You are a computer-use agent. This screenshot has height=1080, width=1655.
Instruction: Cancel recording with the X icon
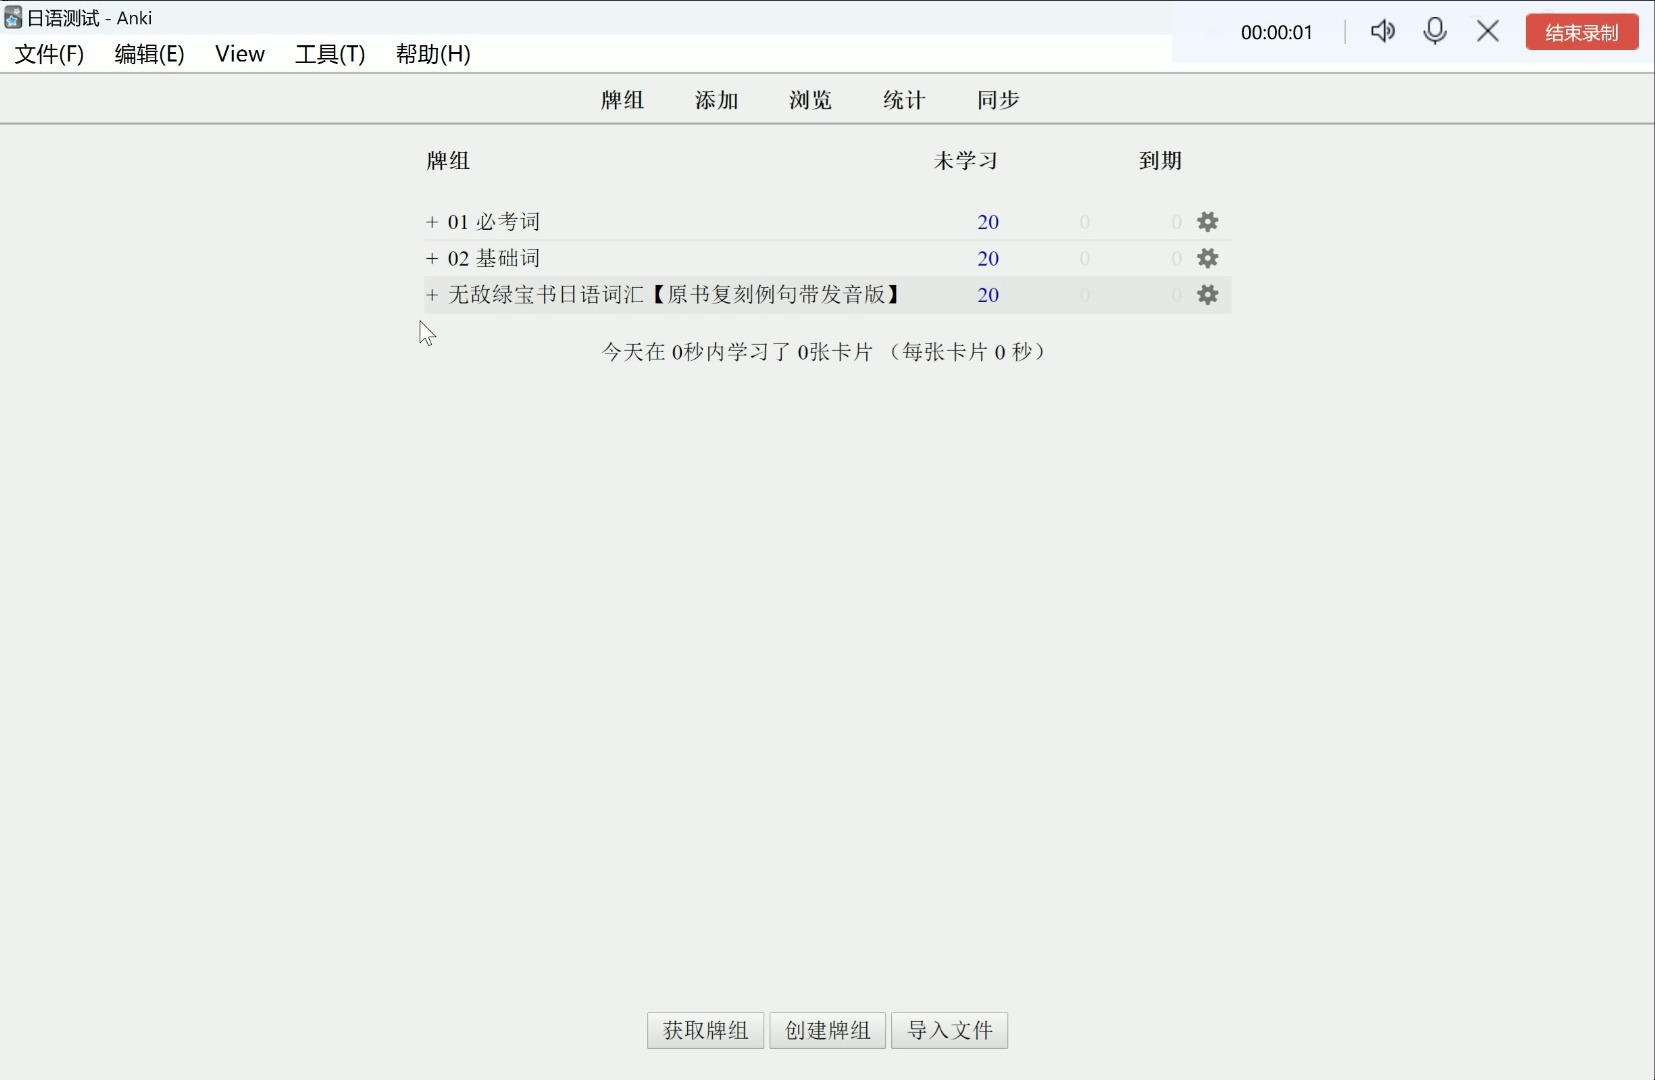(x=1488, y=31)
